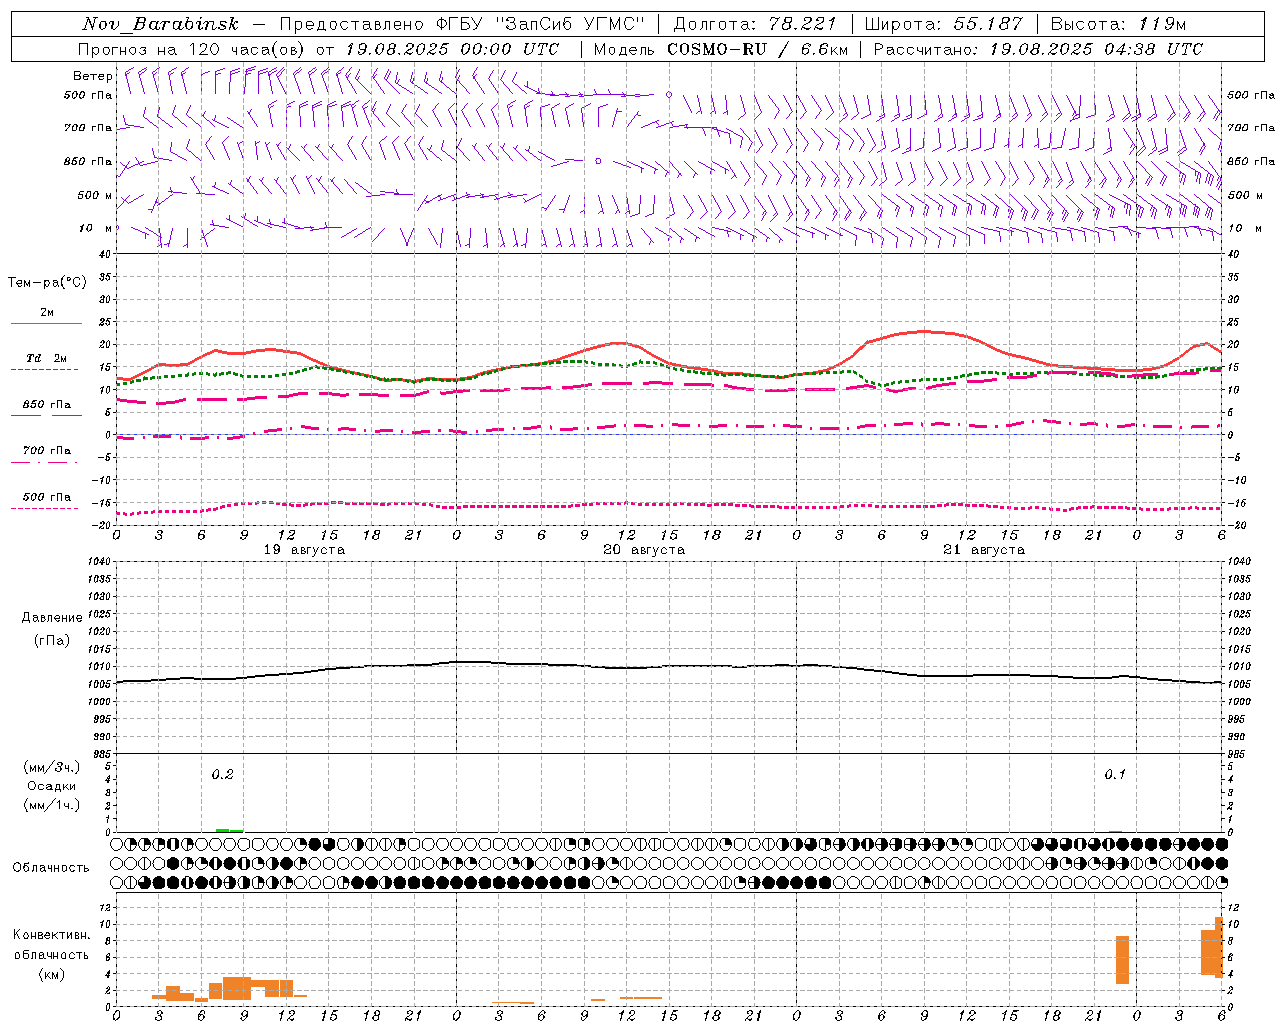Click the date label 21 августа
Screen dimensions: 1280x1024
tap(984, 550)
